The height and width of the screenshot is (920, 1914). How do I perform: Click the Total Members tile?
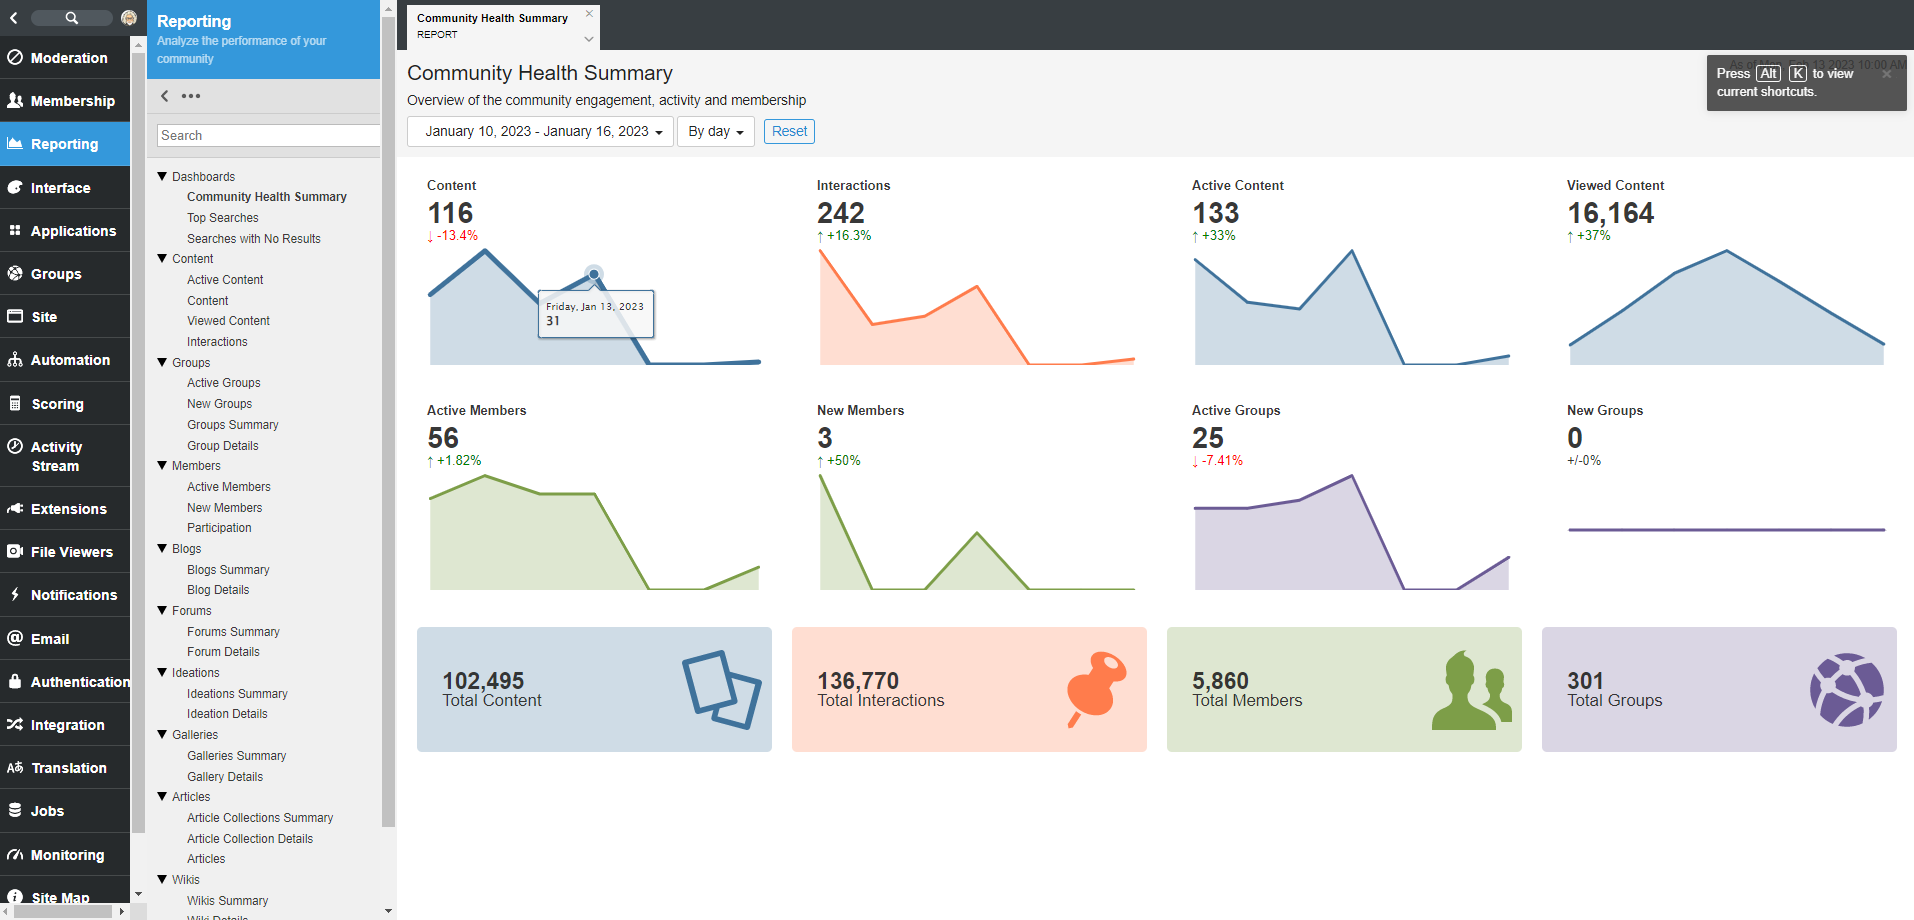pos(1344,689)
